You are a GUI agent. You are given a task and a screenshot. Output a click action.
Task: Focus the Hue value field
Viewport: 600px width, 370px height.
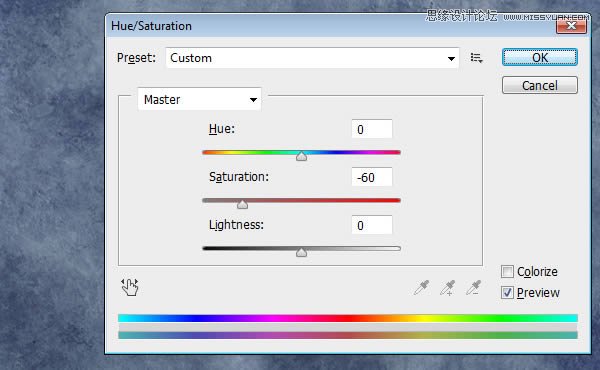click(372, 129)
